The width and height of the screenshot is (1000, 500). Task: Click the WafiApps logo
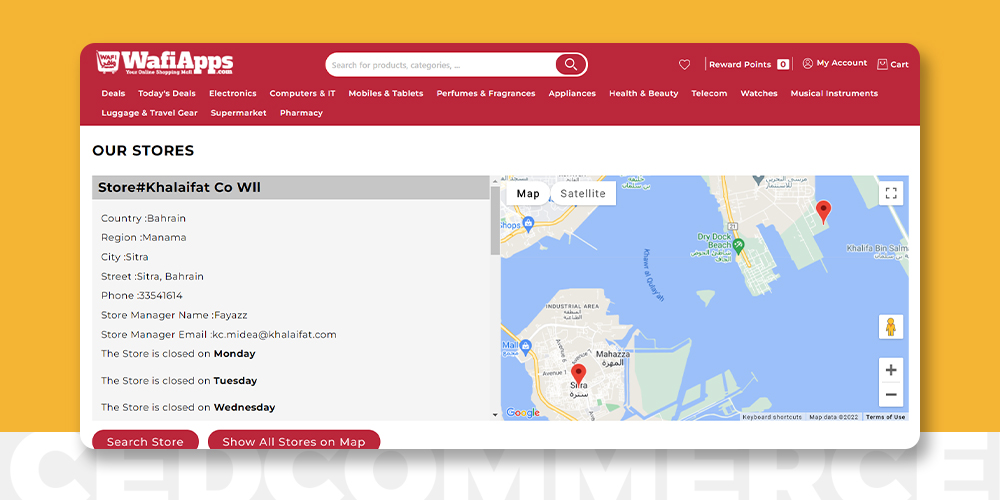165,62
